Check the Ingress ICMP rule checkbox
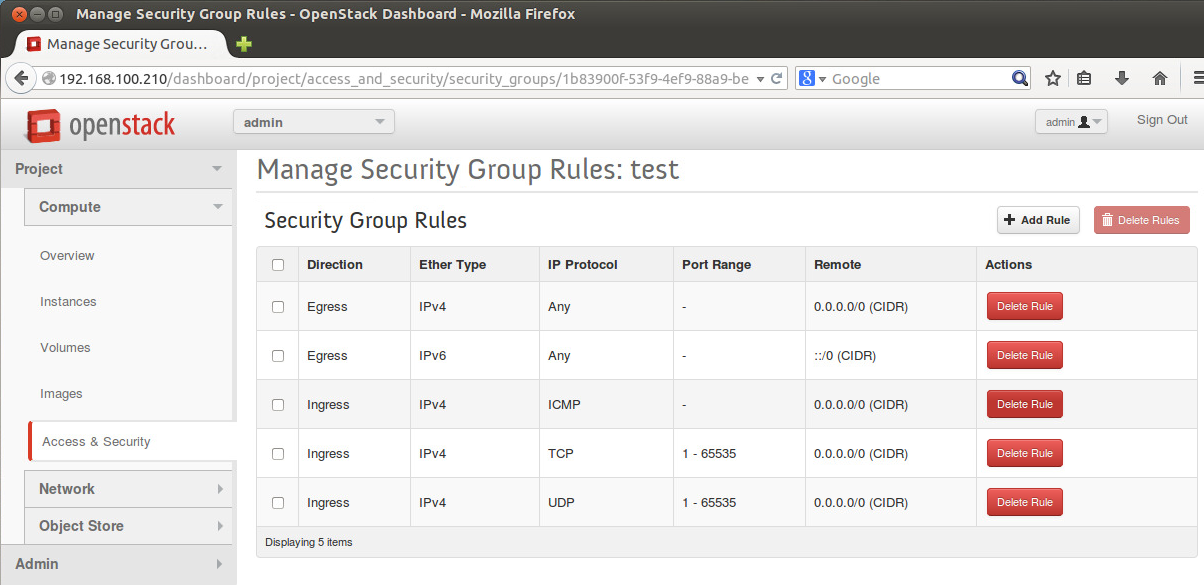Image resolution: width=1204 pixels, height=585 pixels. (x=277, y=404)
